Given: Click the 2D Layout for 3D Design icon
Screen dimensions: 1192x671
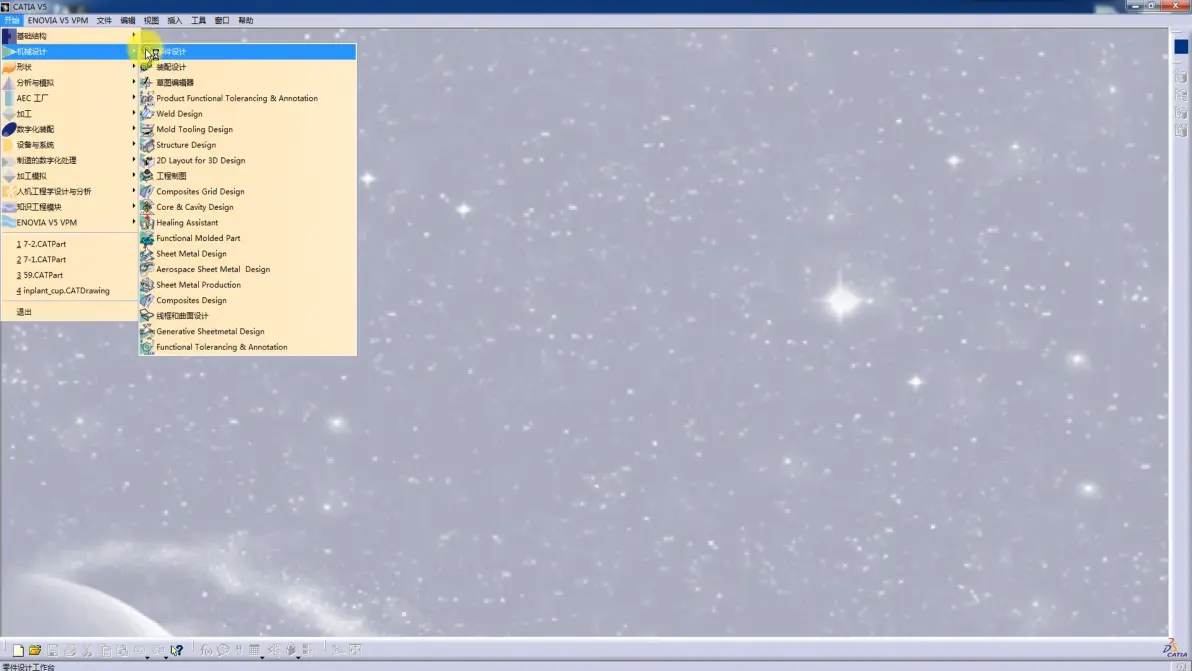Looking at the screenshot, I should [147, 160].
